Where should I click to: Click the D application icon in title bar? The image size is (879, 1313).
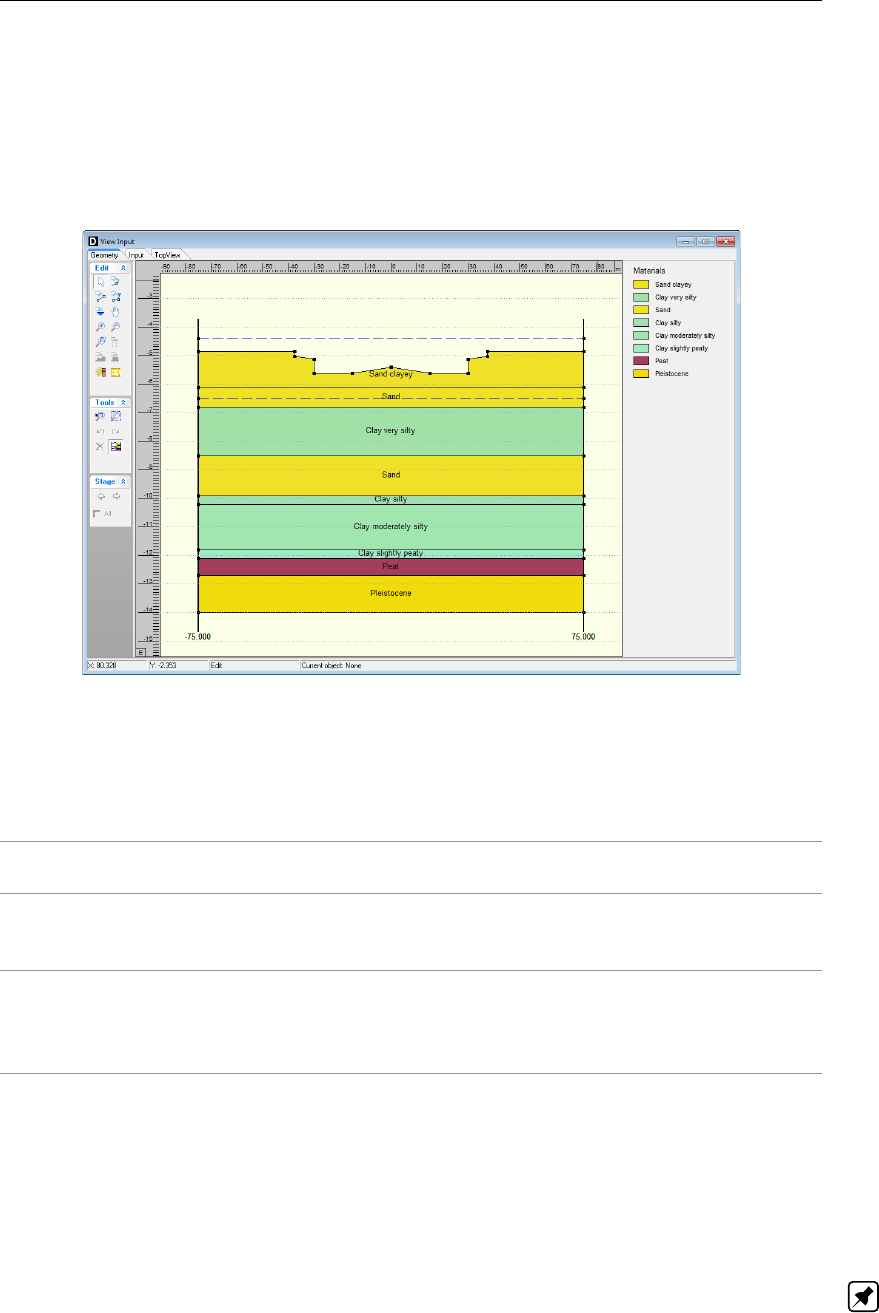coord(93,241)
